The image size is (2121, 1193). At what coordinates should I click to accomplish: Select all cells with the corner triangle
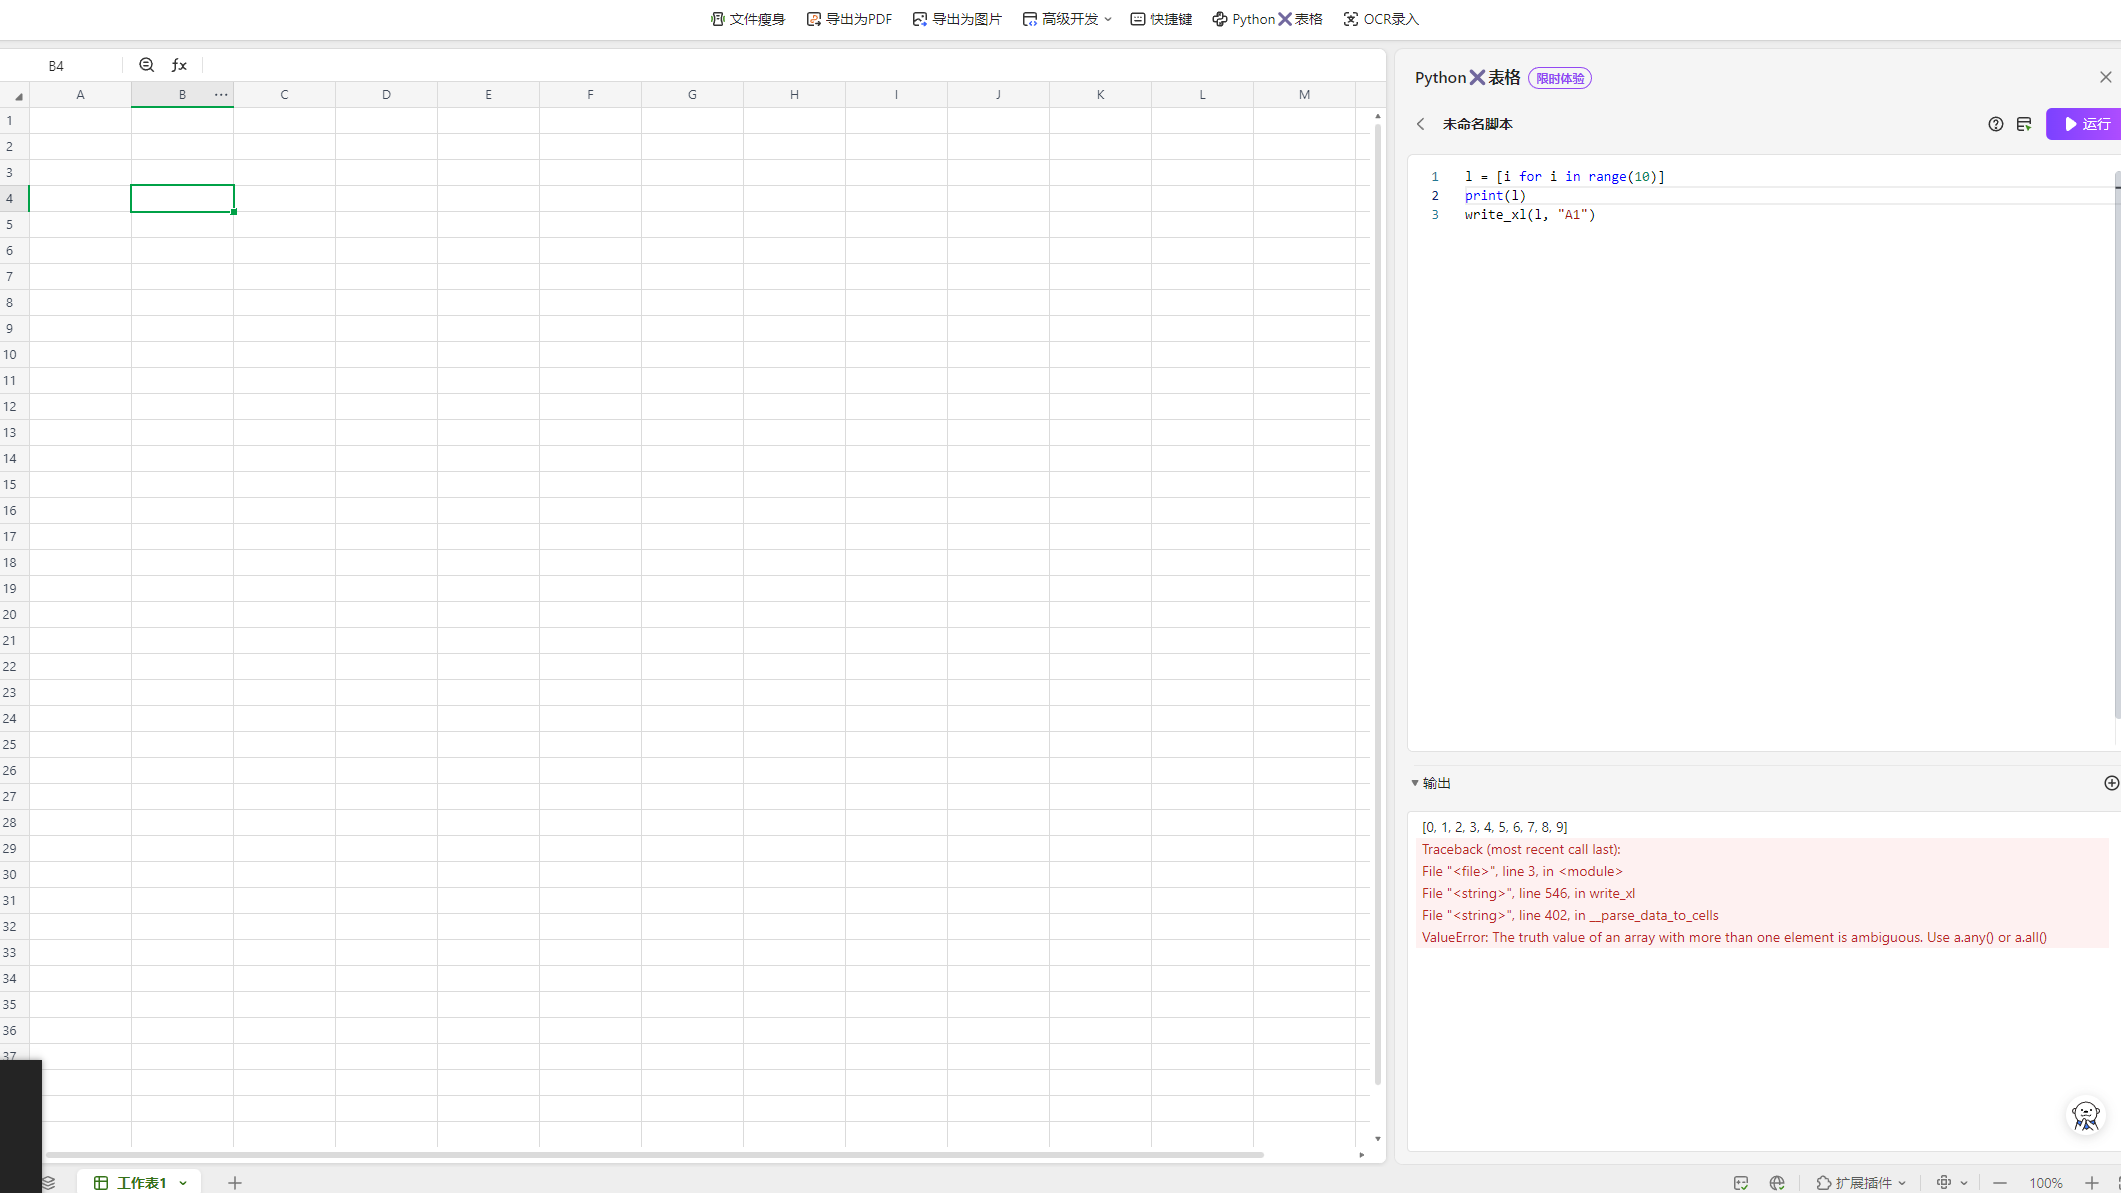[x=18, y=96]
